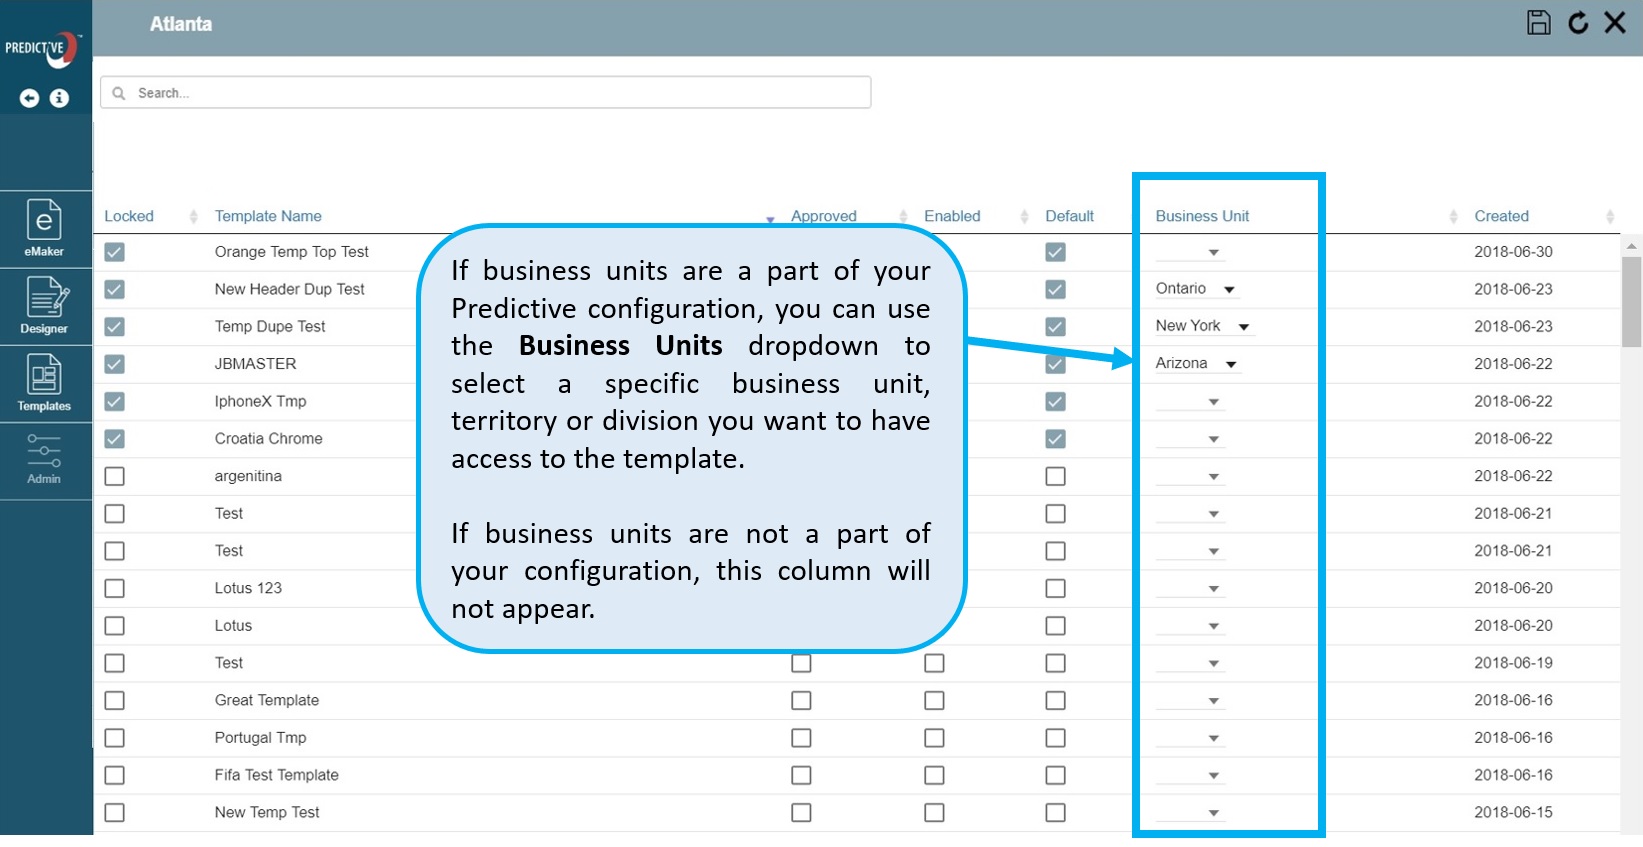
Task: Uncheck Locked for Orange Temp Top Test
Action: pos(115,252)
